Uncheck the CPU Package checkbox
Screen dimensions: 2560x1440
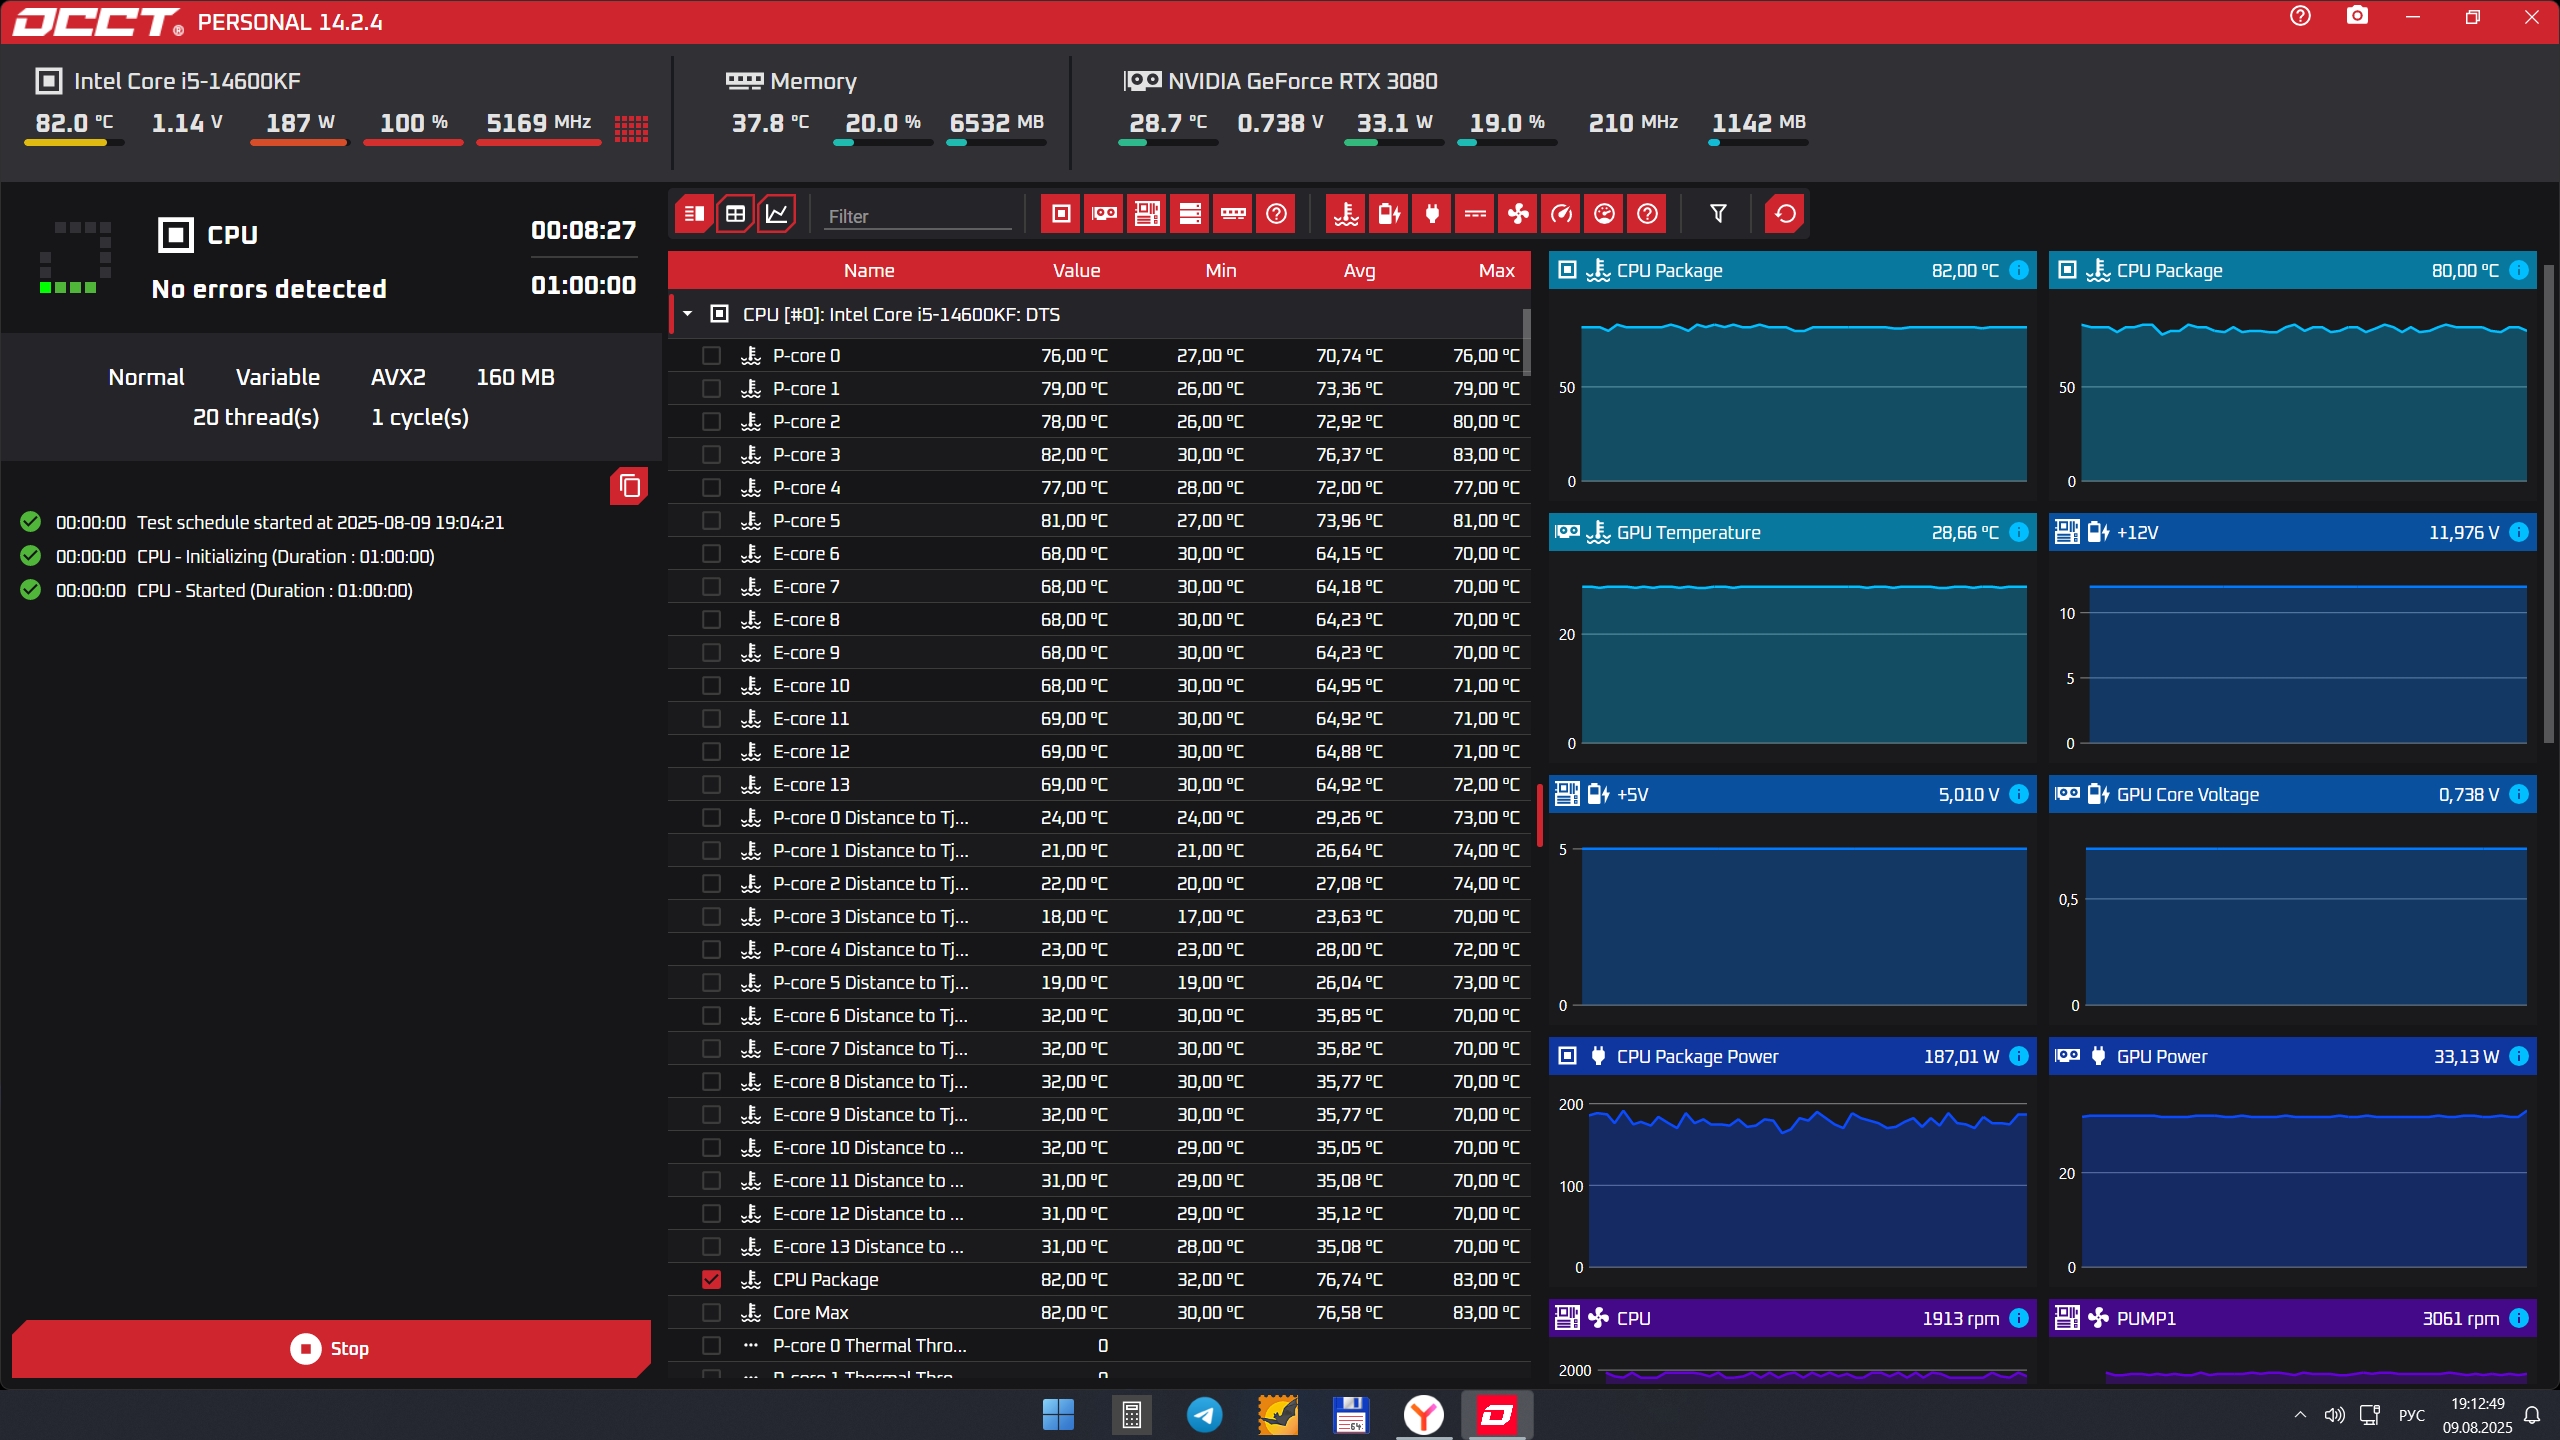click(x=711, y=1279)
